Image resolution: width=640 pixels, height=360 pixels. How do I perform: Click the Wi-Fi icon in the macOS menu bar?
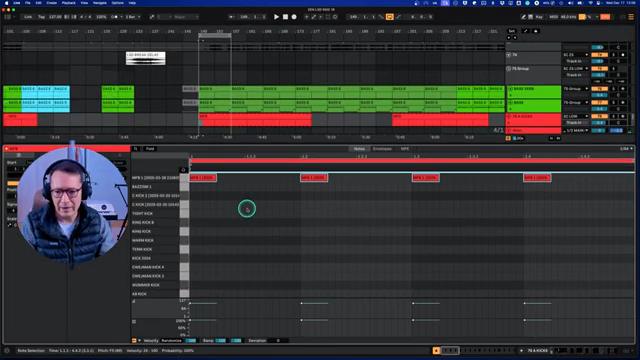pos(590,3)
